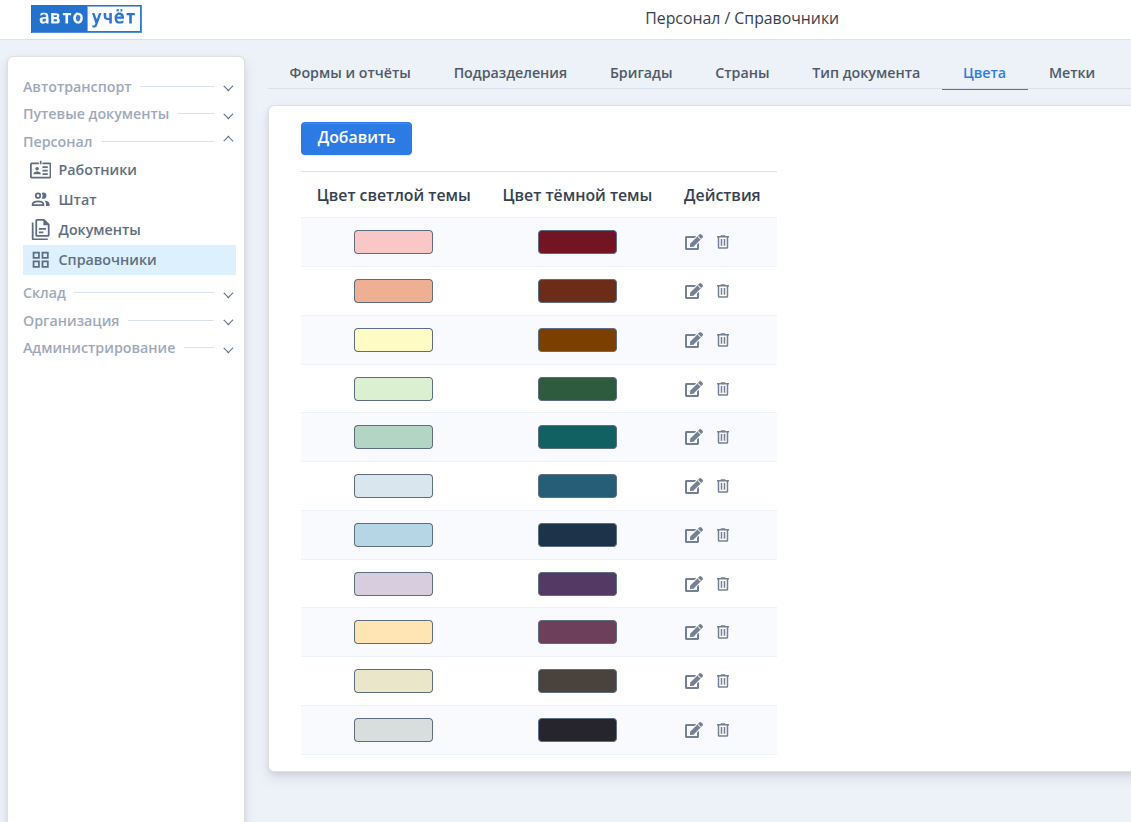This screenshot has width=1131, height=822.
Task: Collapse the Персонал section
Action: pos(228,139)
